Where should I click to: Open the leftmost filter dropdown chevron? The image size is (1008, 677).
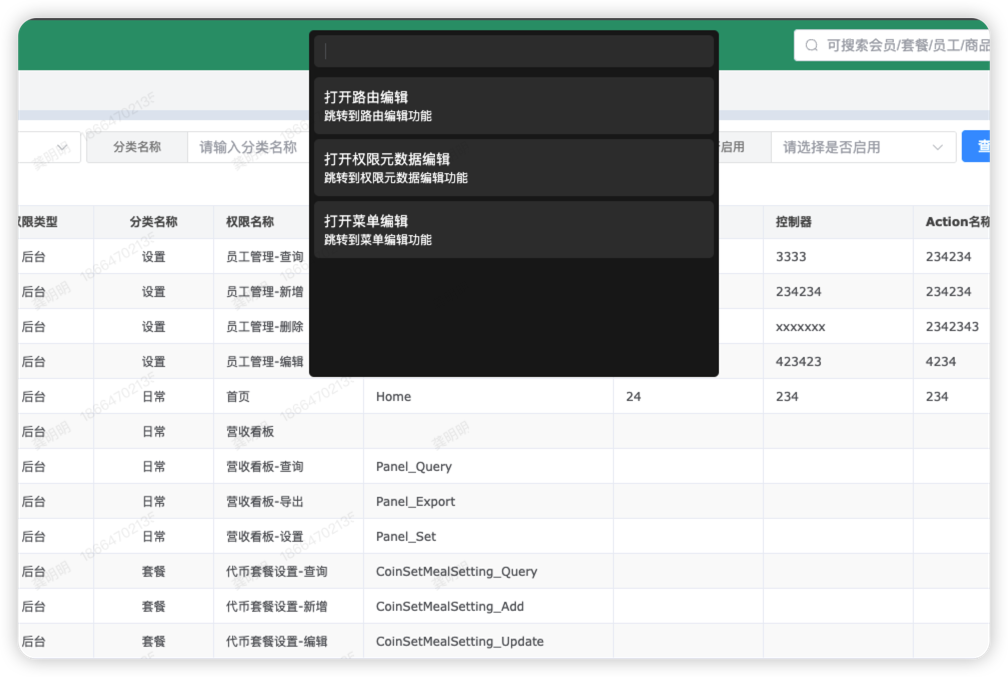click(62, 147)
